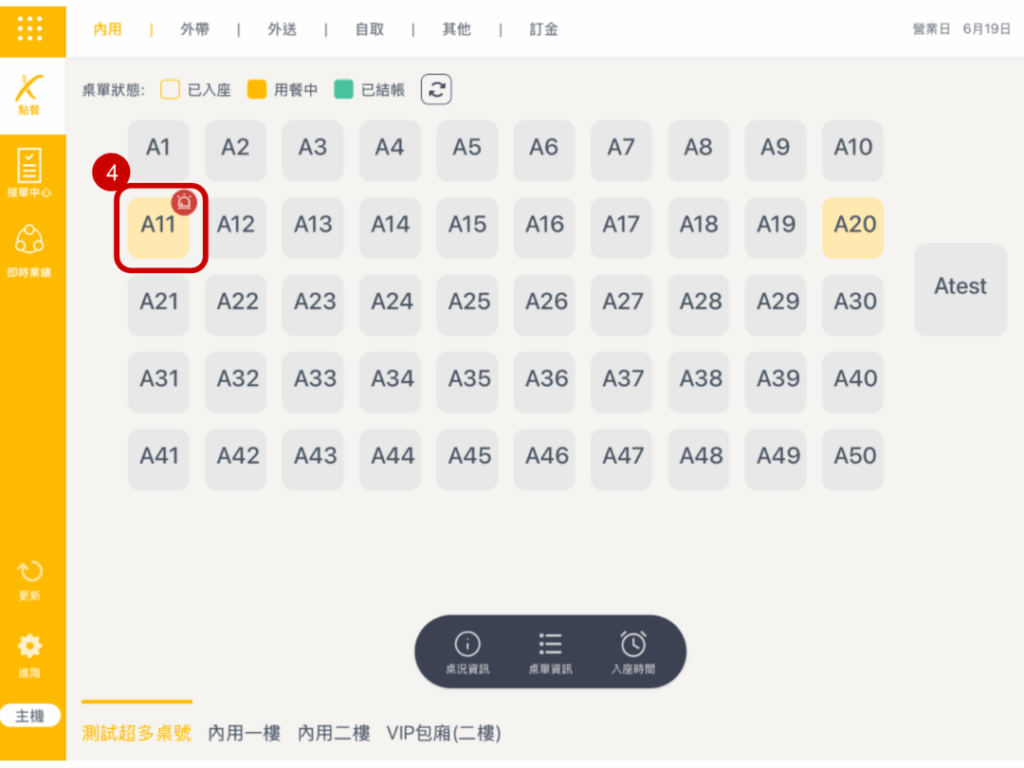Select the VIP包廂(二樓) area tab
Viewport: 1024px width, 768px height.
click(x=443, y=733)
